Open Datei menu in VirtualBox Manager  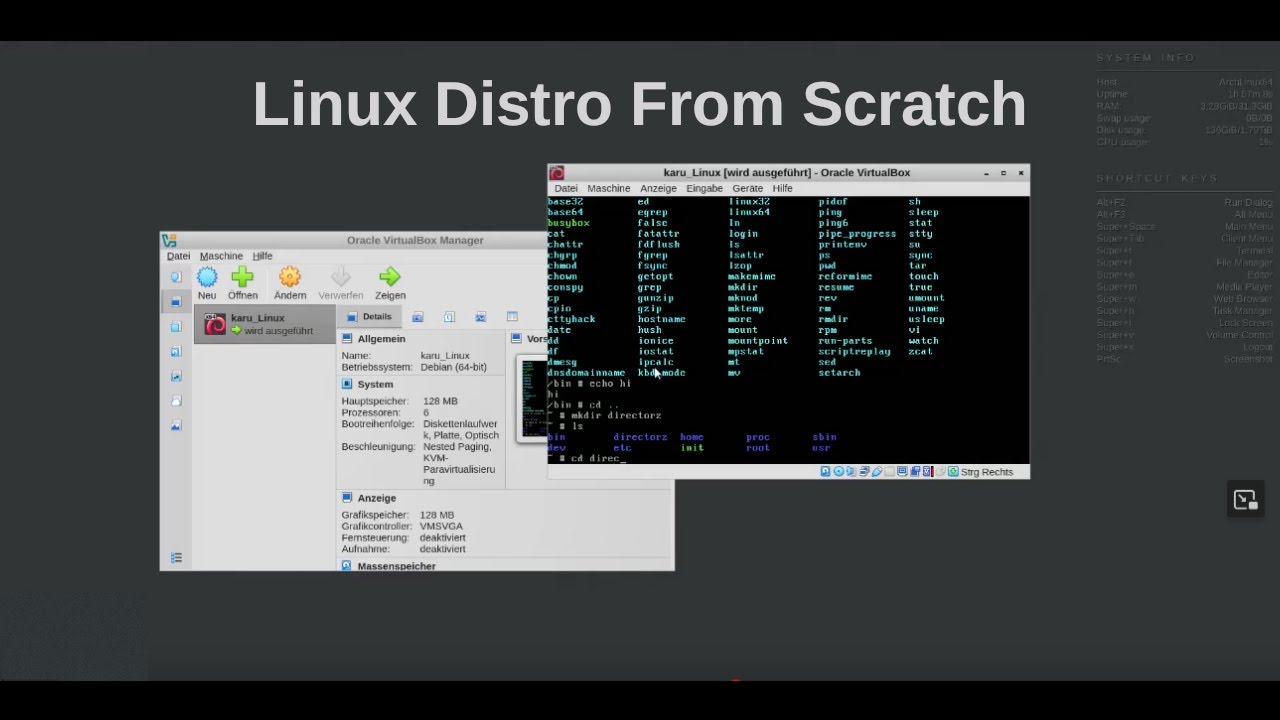[x=178, y=256]
